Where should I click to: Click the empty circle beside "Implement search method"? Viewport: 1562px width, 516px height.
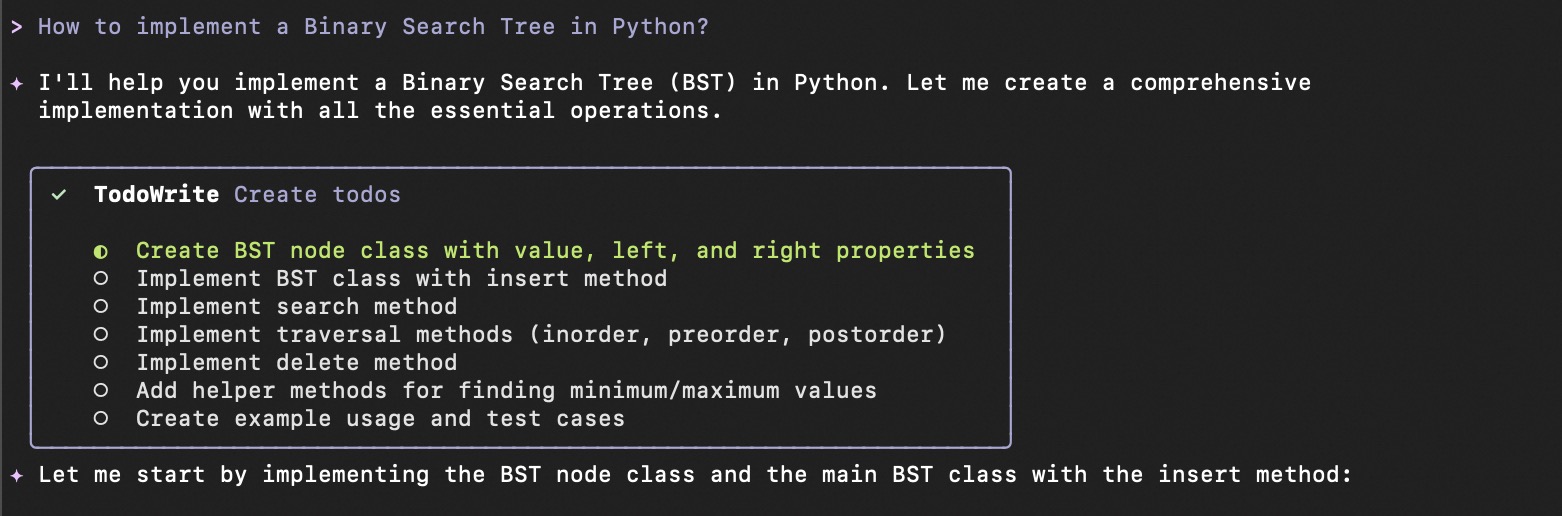click(x=100, y=307)
